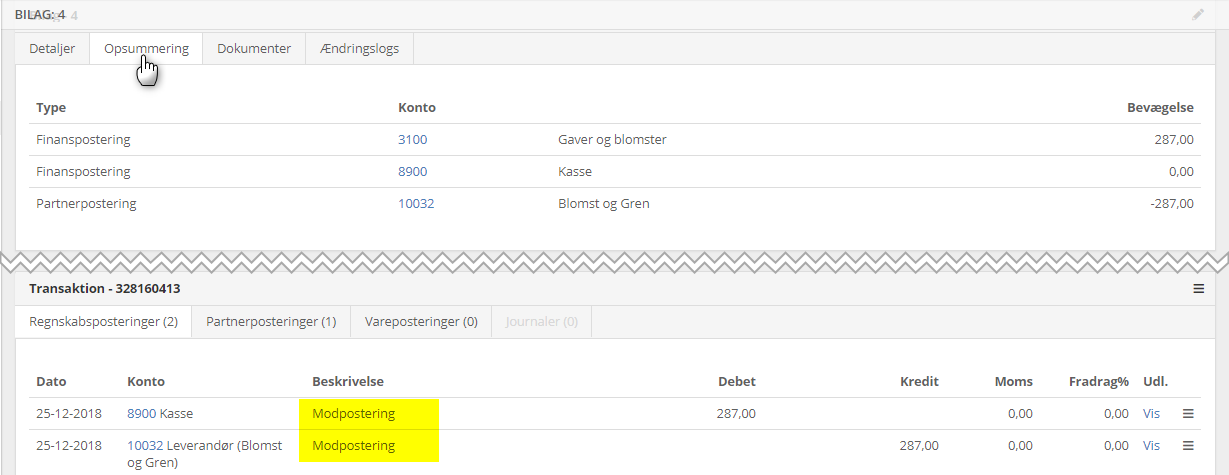The image size is (1229, 475).
Task: Select the Vareposteringer (0) tab
Action: point(421,322)
